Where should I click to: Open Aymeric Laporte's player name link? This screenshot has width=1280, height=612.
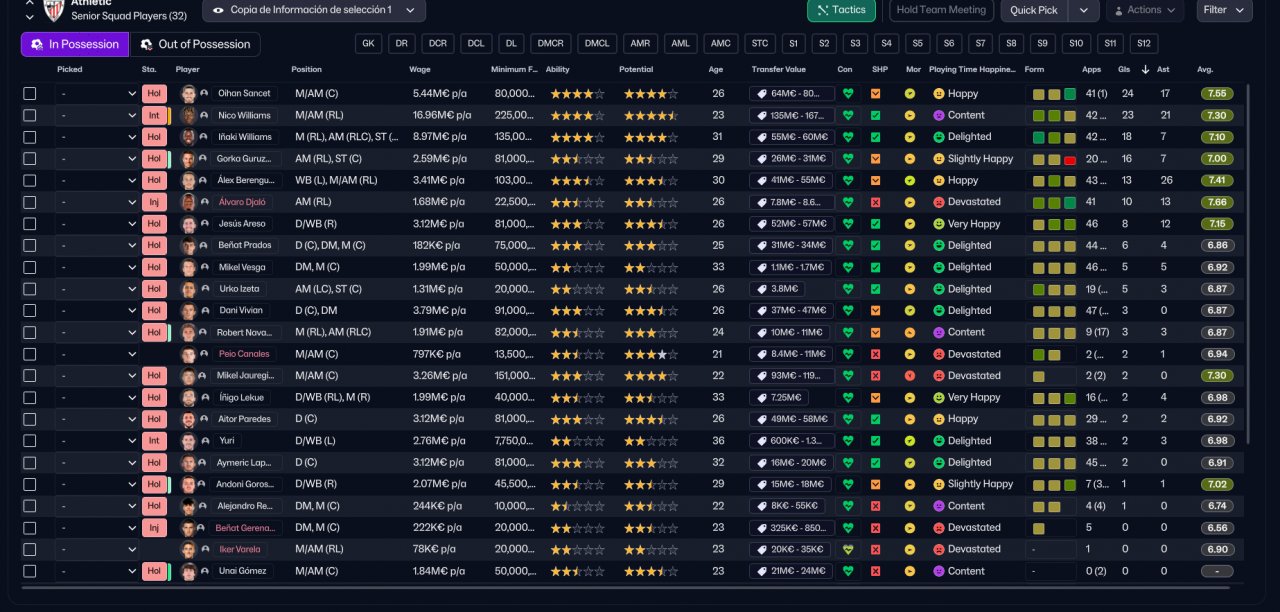(x=246, y=463)
